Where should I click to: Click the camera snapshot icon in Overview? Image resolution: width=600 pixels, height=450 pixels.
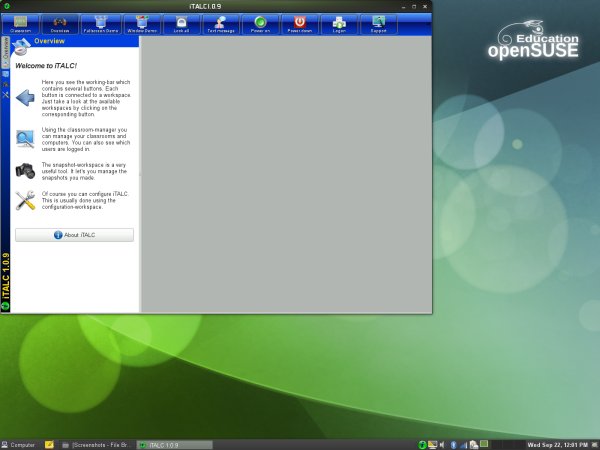[25, 171]
